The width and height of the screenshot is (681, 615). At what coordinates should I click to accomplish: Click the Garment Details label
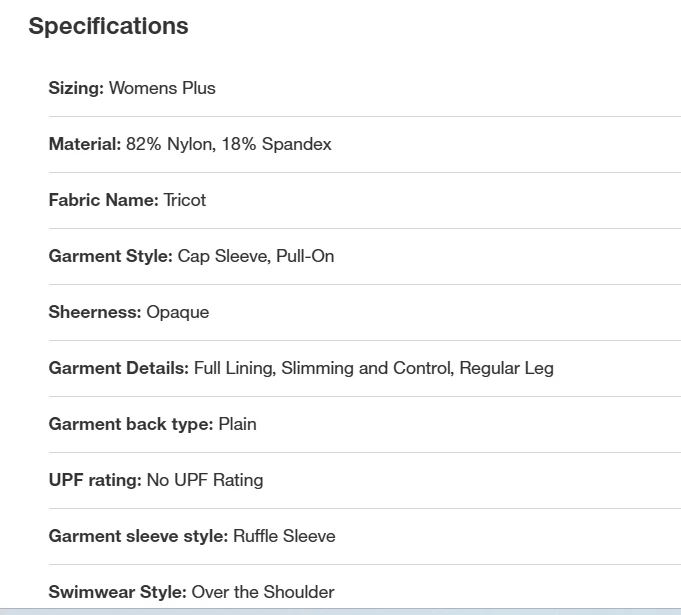click(x=118, y=368)
